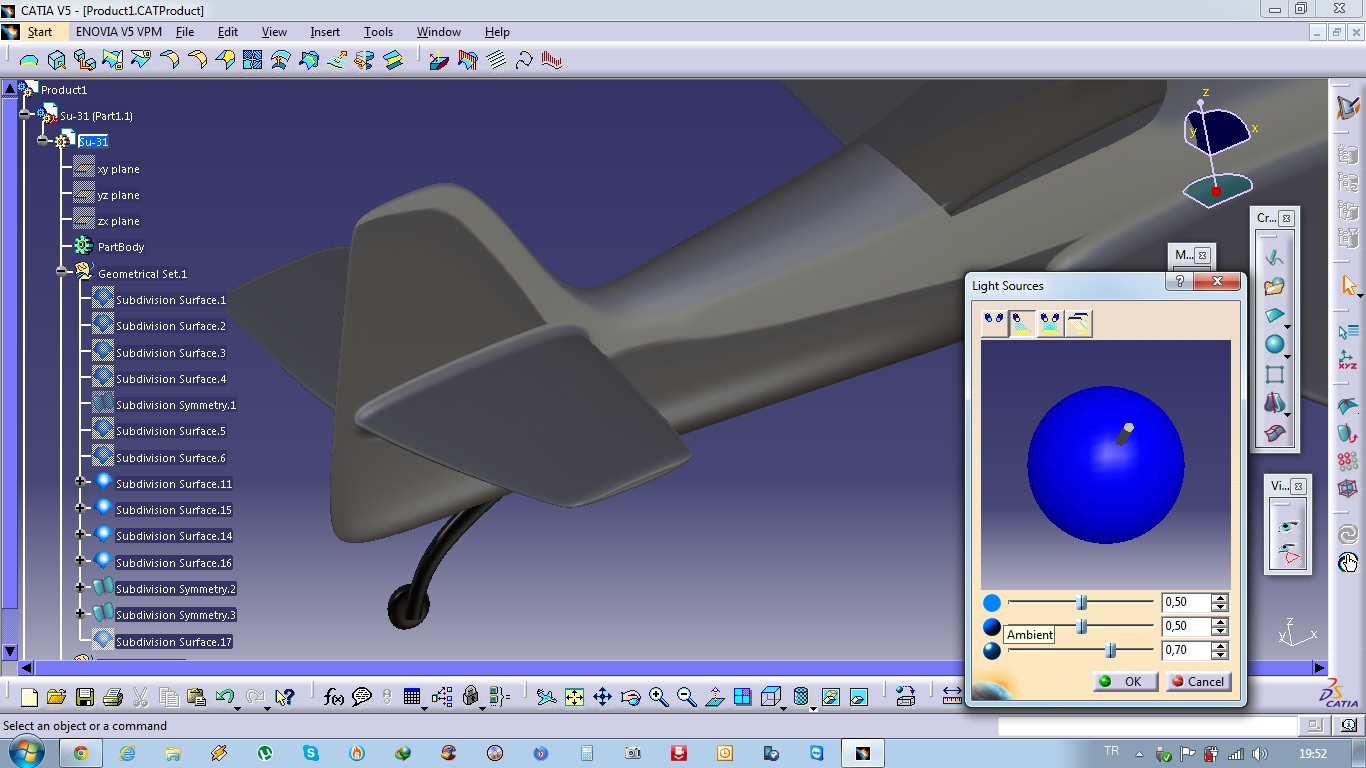Toggle No Light source mode
Image resolution: width=1366 pixels, height=768 pixels.
[994, 323]
